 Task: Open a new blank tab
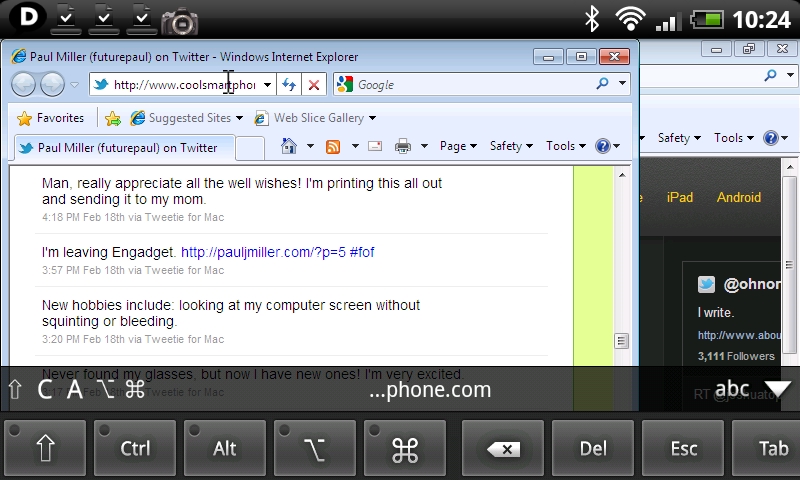point(250,148)
